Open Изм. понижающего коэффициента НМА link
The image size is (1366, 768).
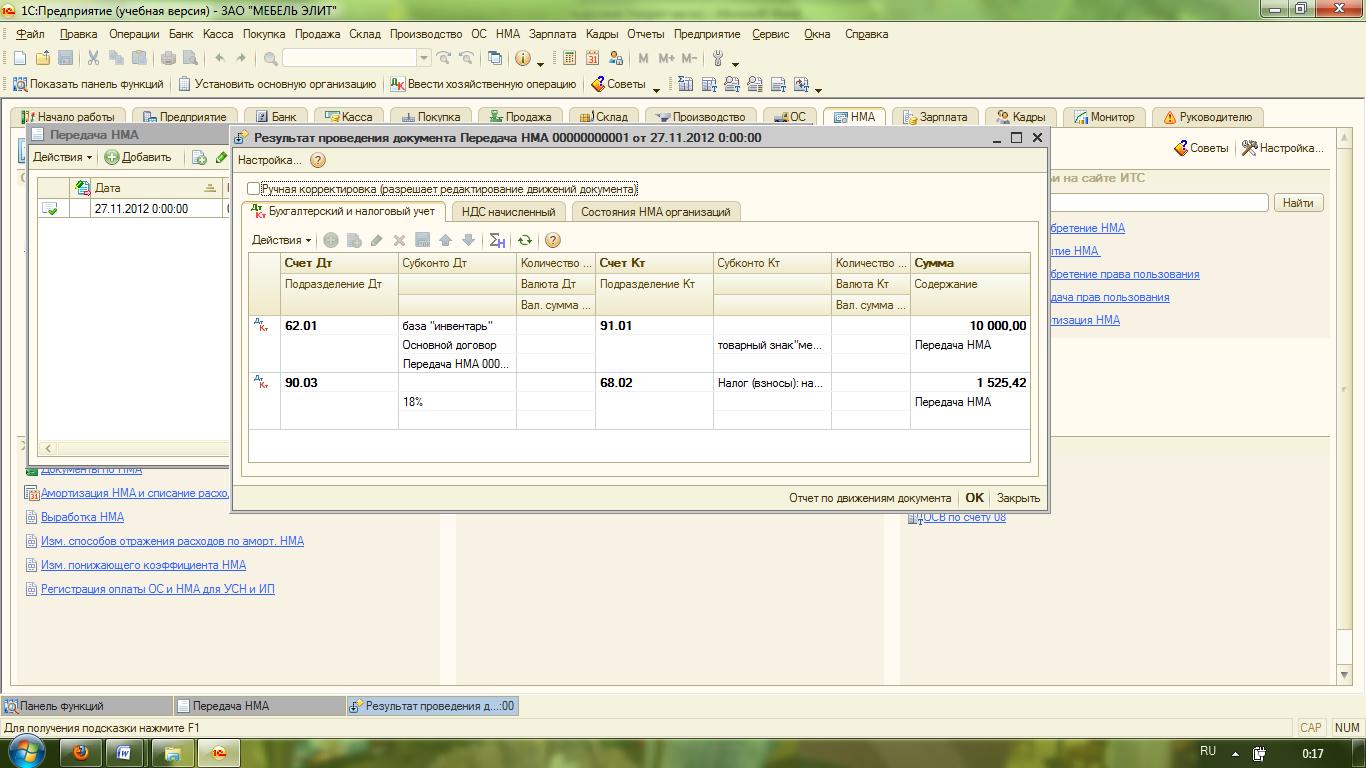click(143, 565)
